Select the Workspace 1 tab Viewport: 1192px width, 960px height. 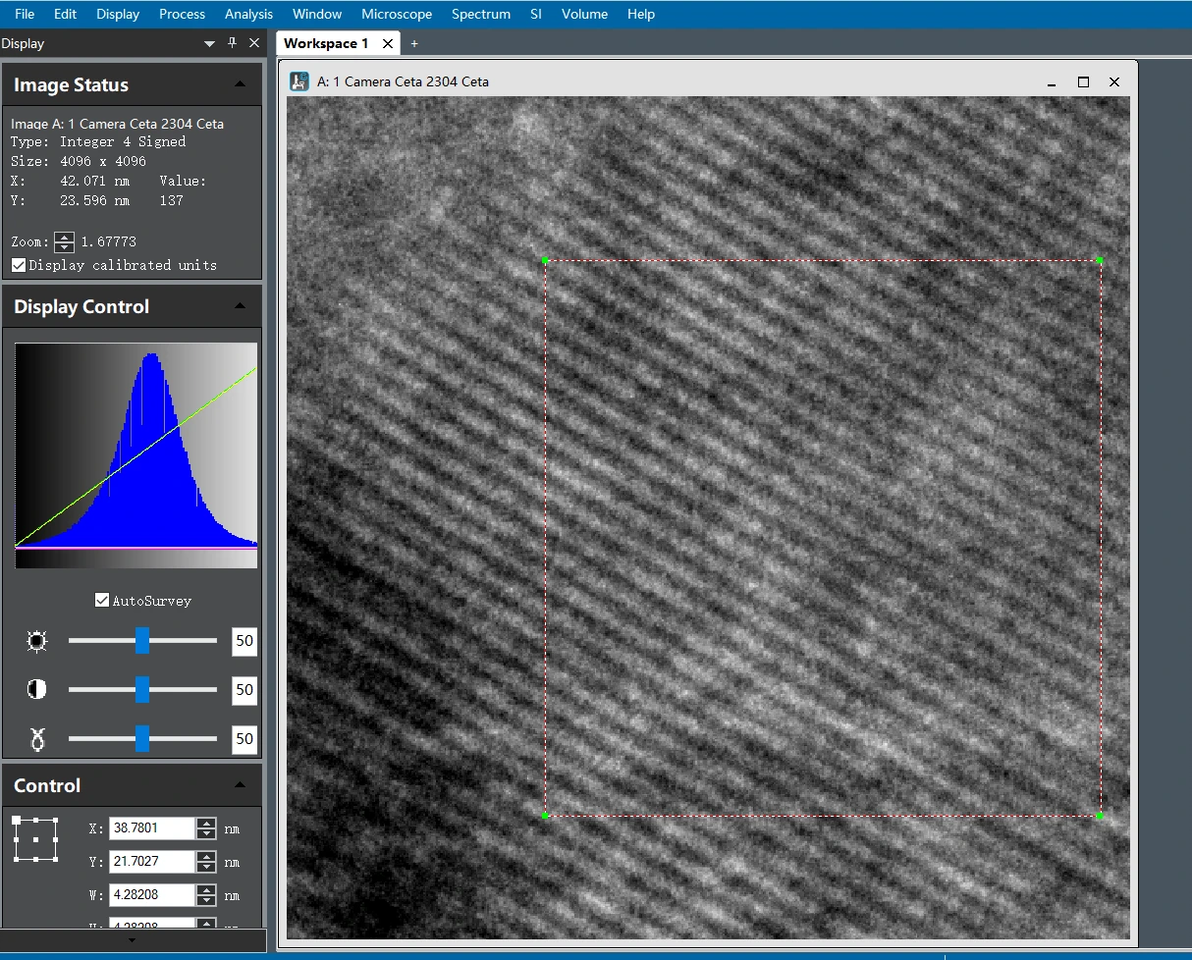[x=326, y=43]
